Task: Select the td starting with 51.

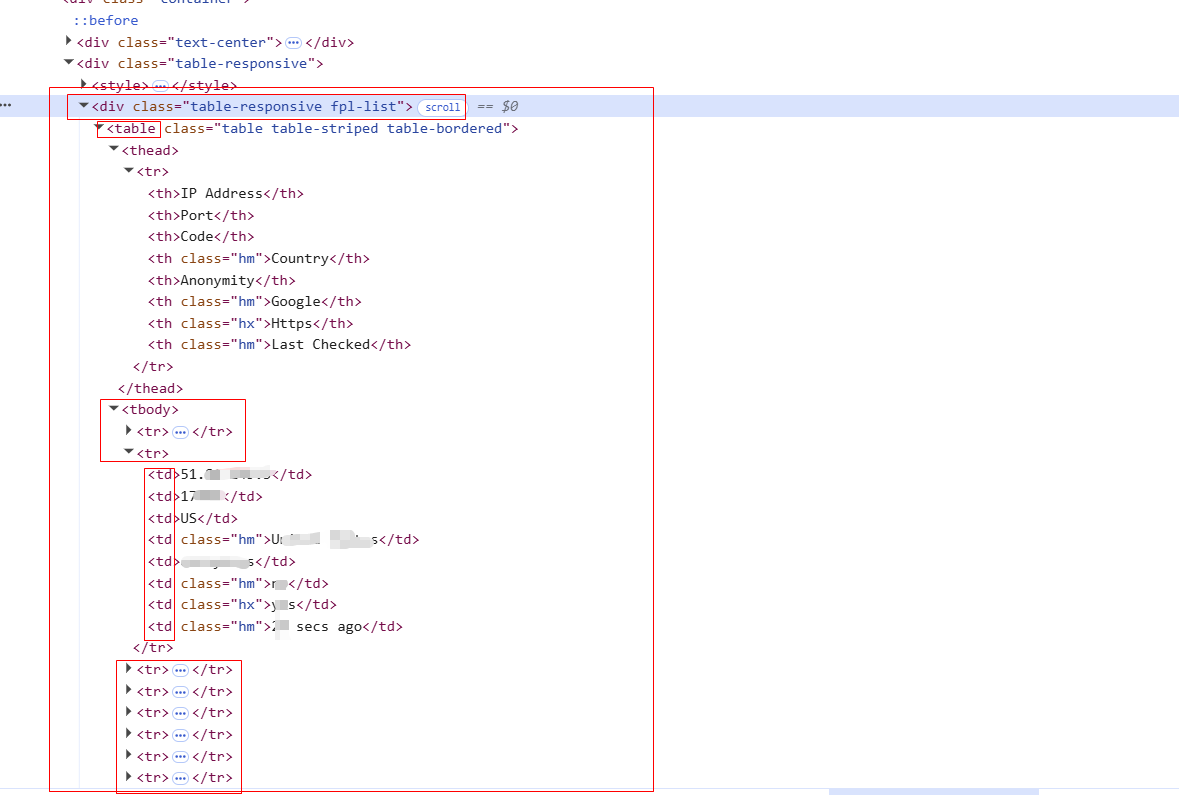Action: point(229,474)
